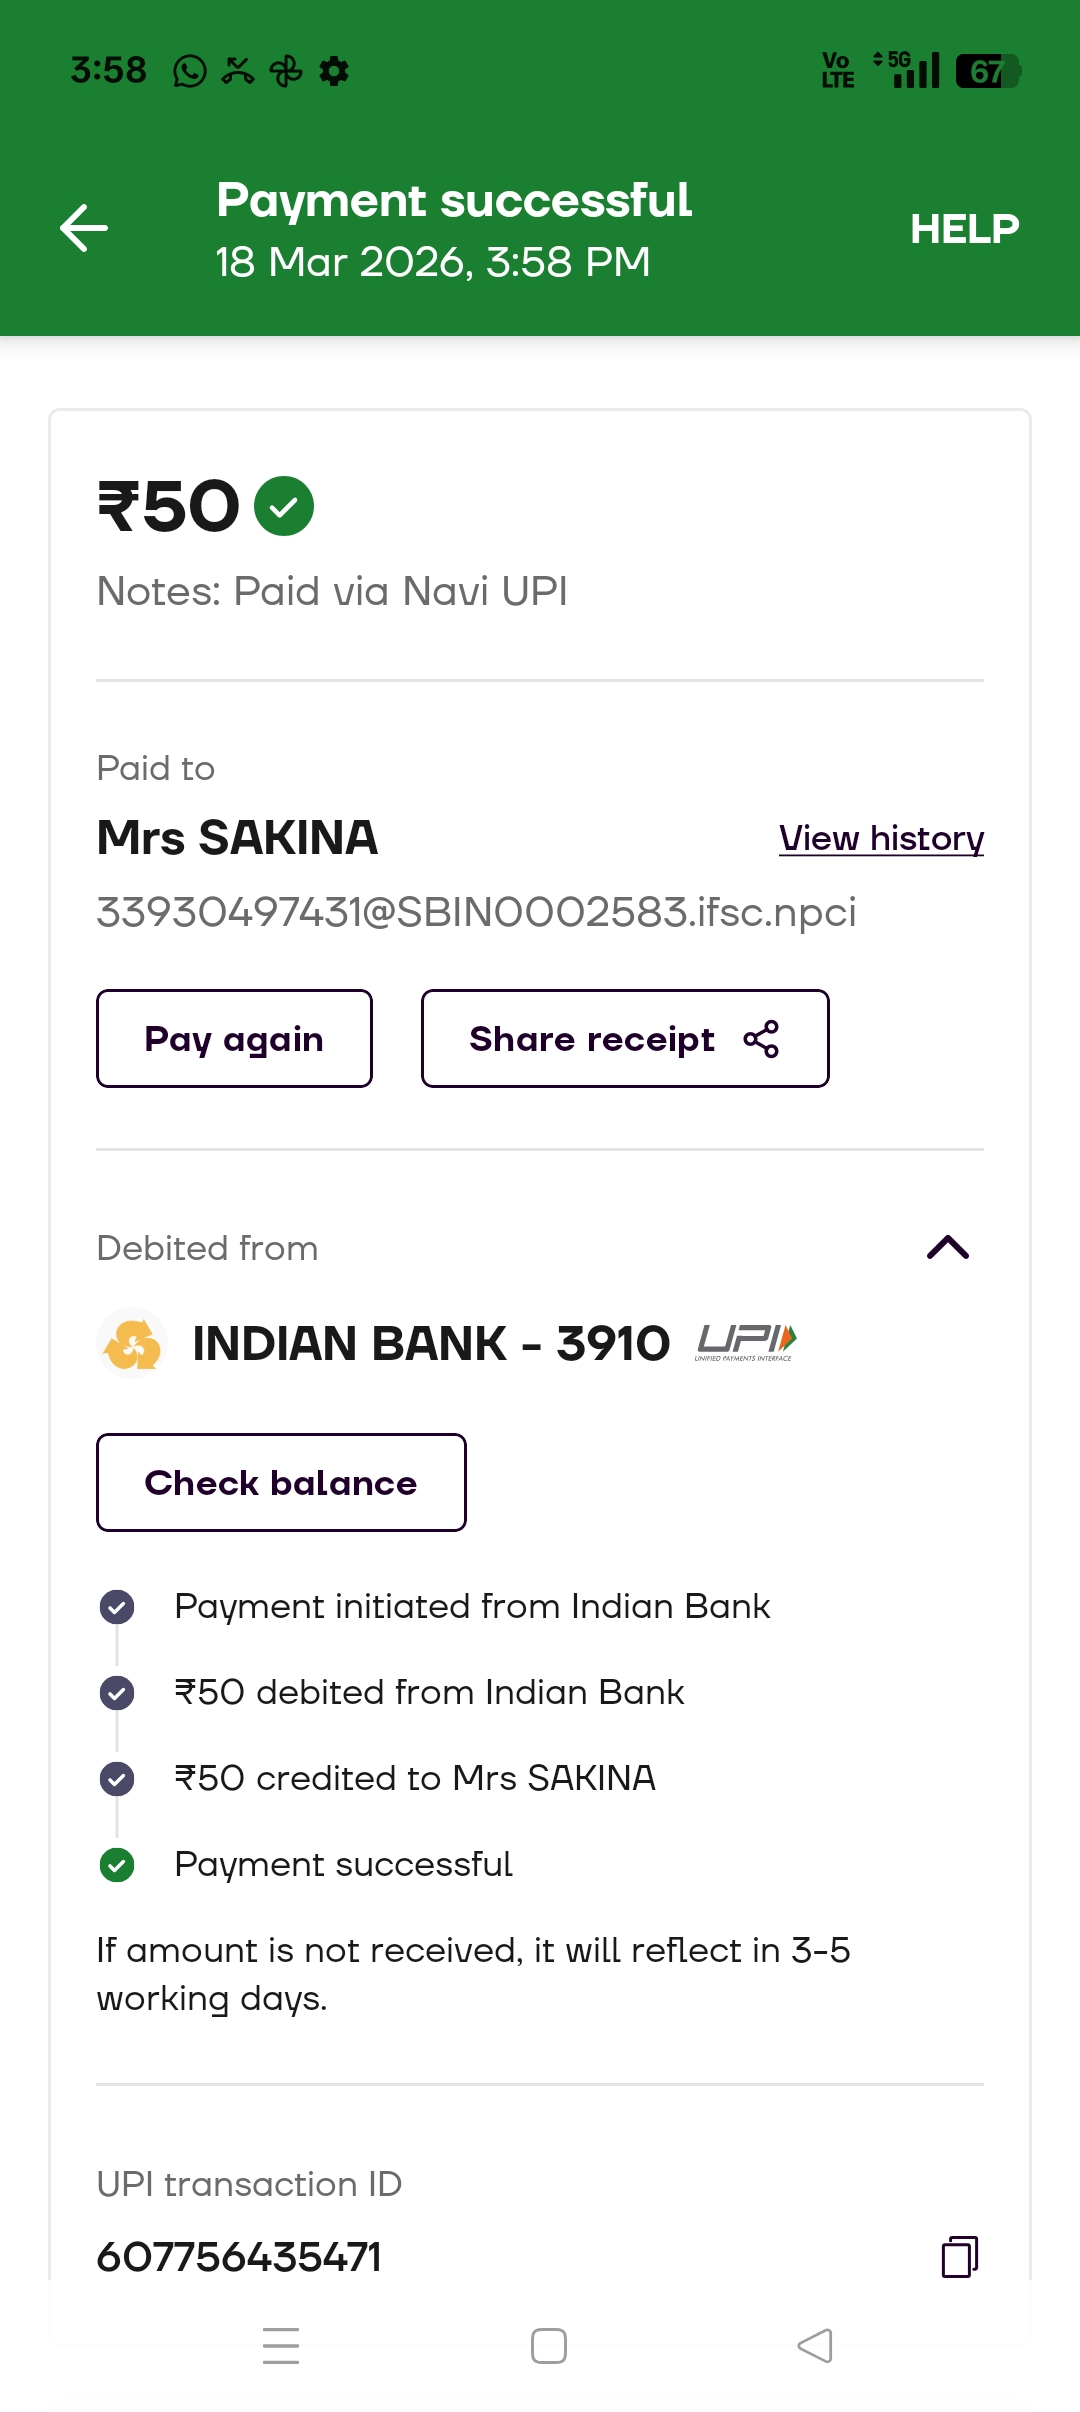Image resolution: width=1080 pixels, height=2412 pixels.
Task: Tap the back arrow in header
Action: (x=84, y=228)
